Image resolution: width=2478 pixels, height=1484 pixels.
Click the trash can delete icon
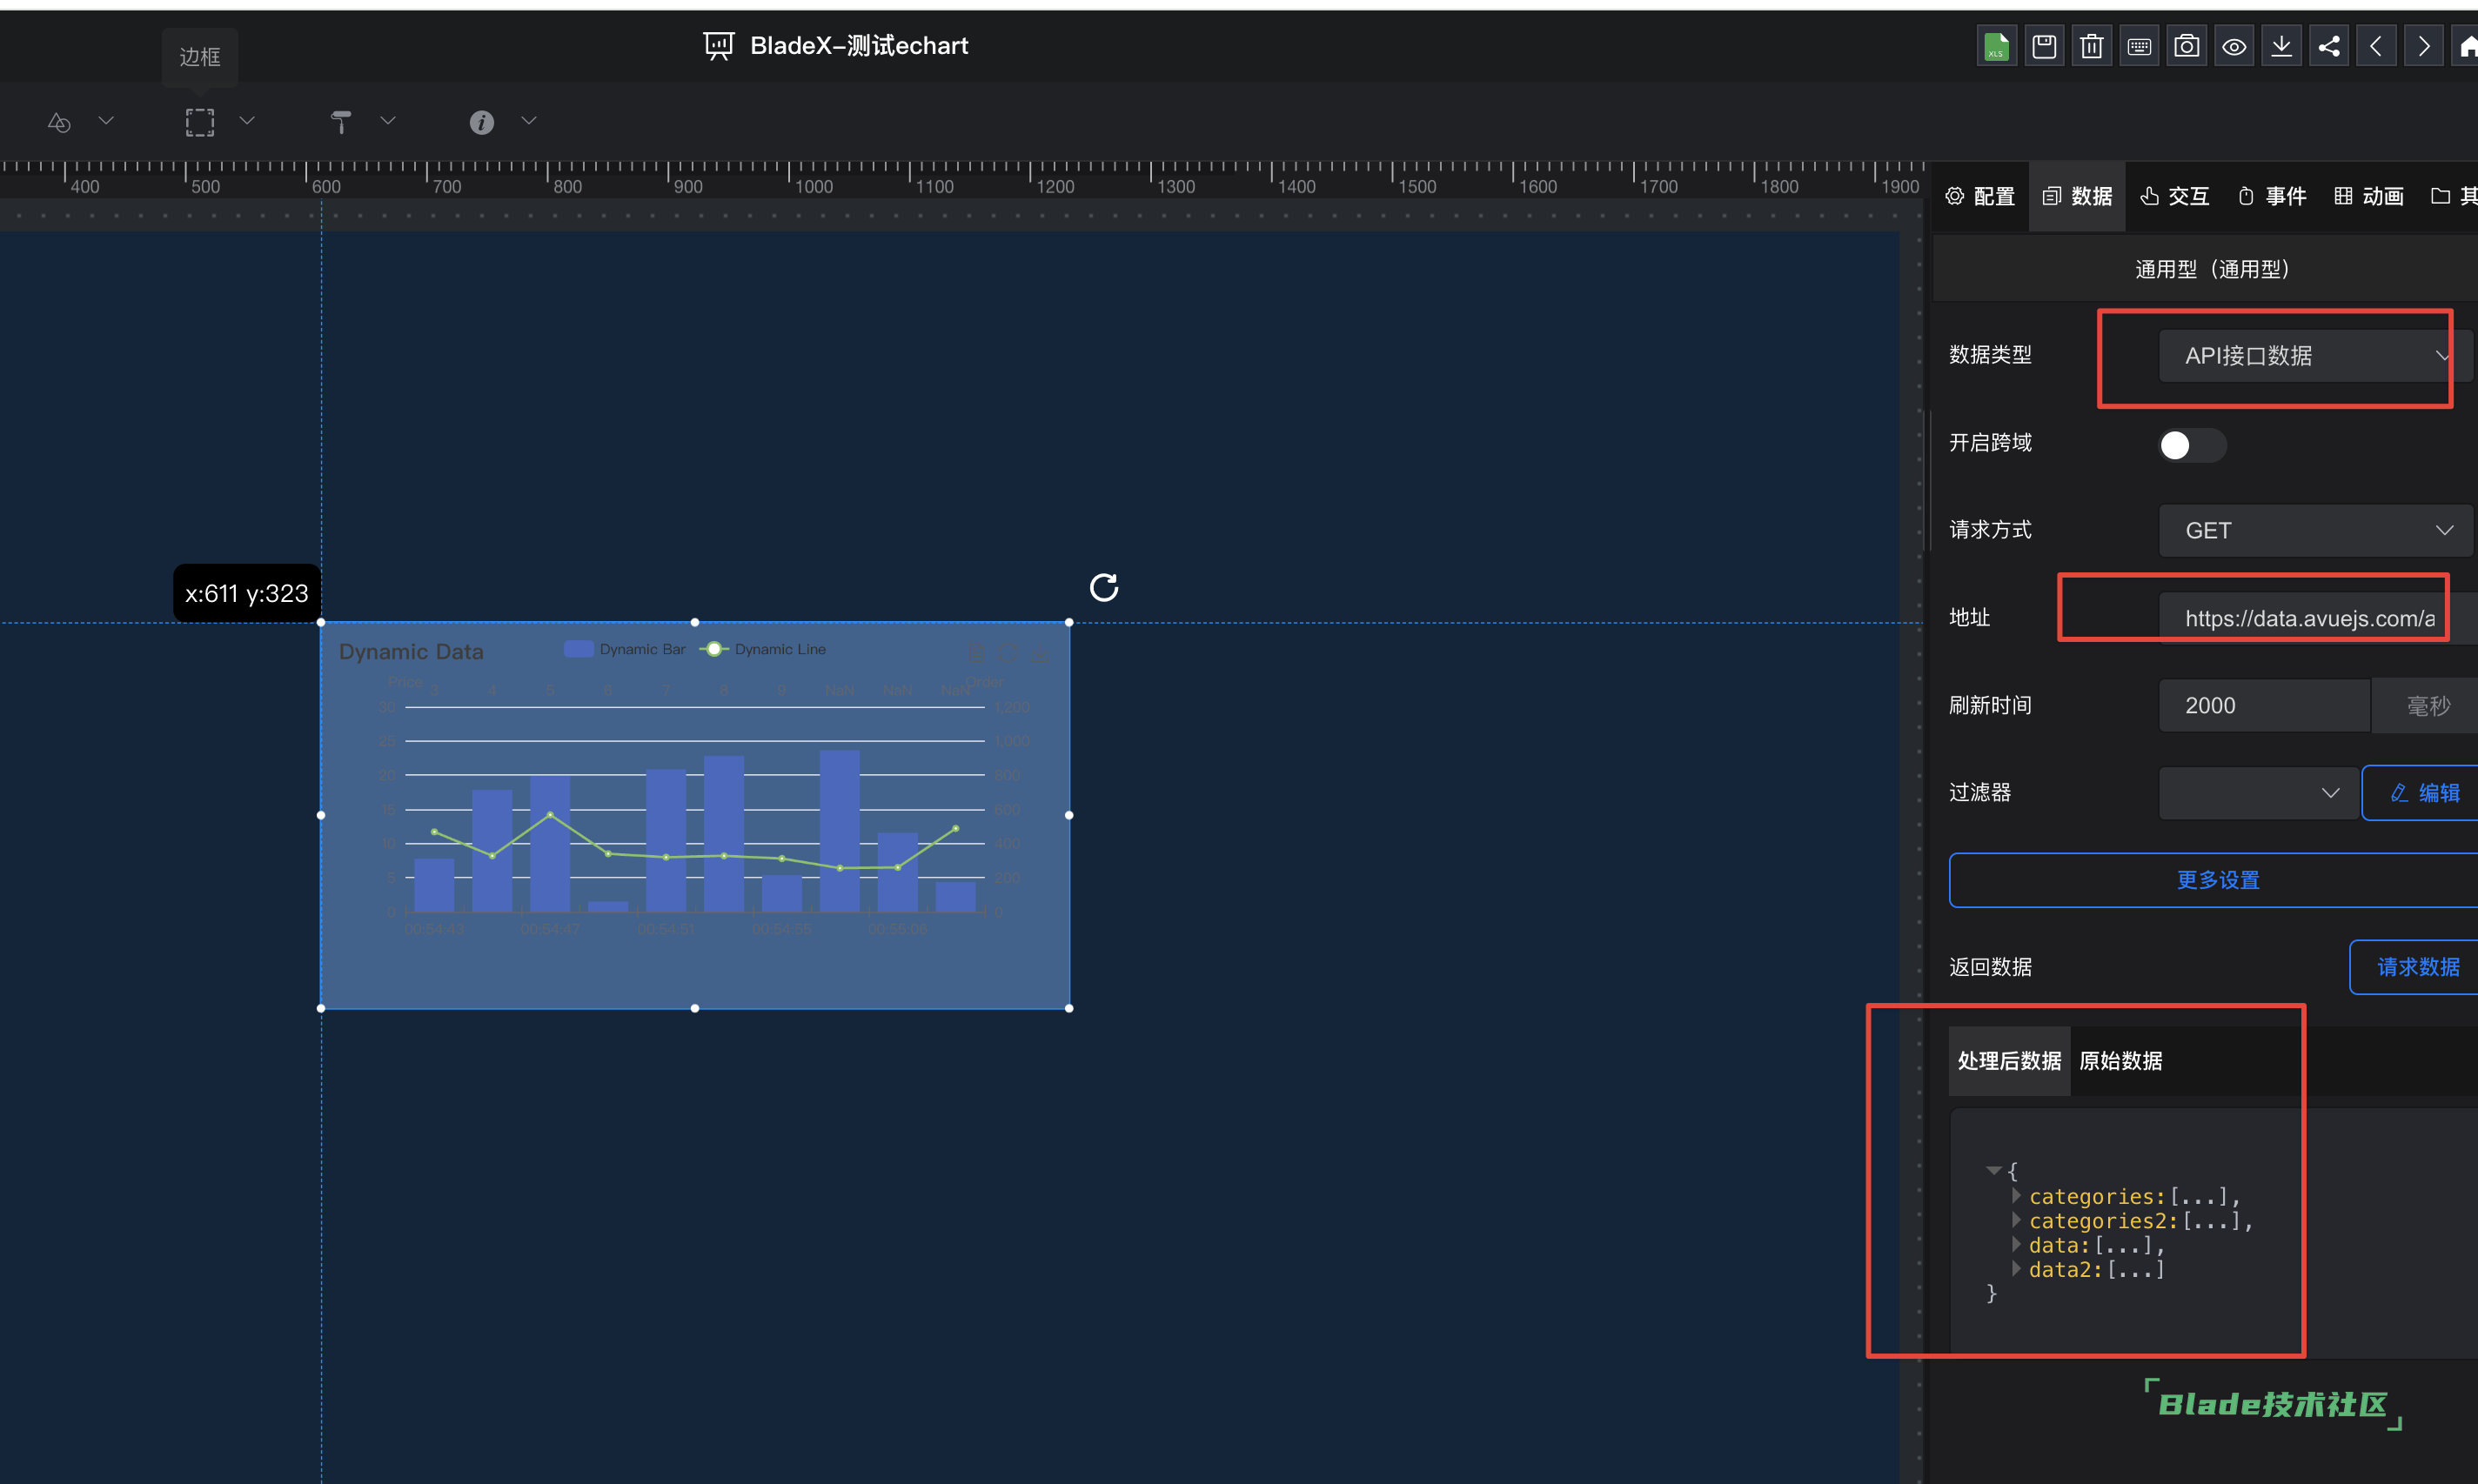[x=2091, y=46]
